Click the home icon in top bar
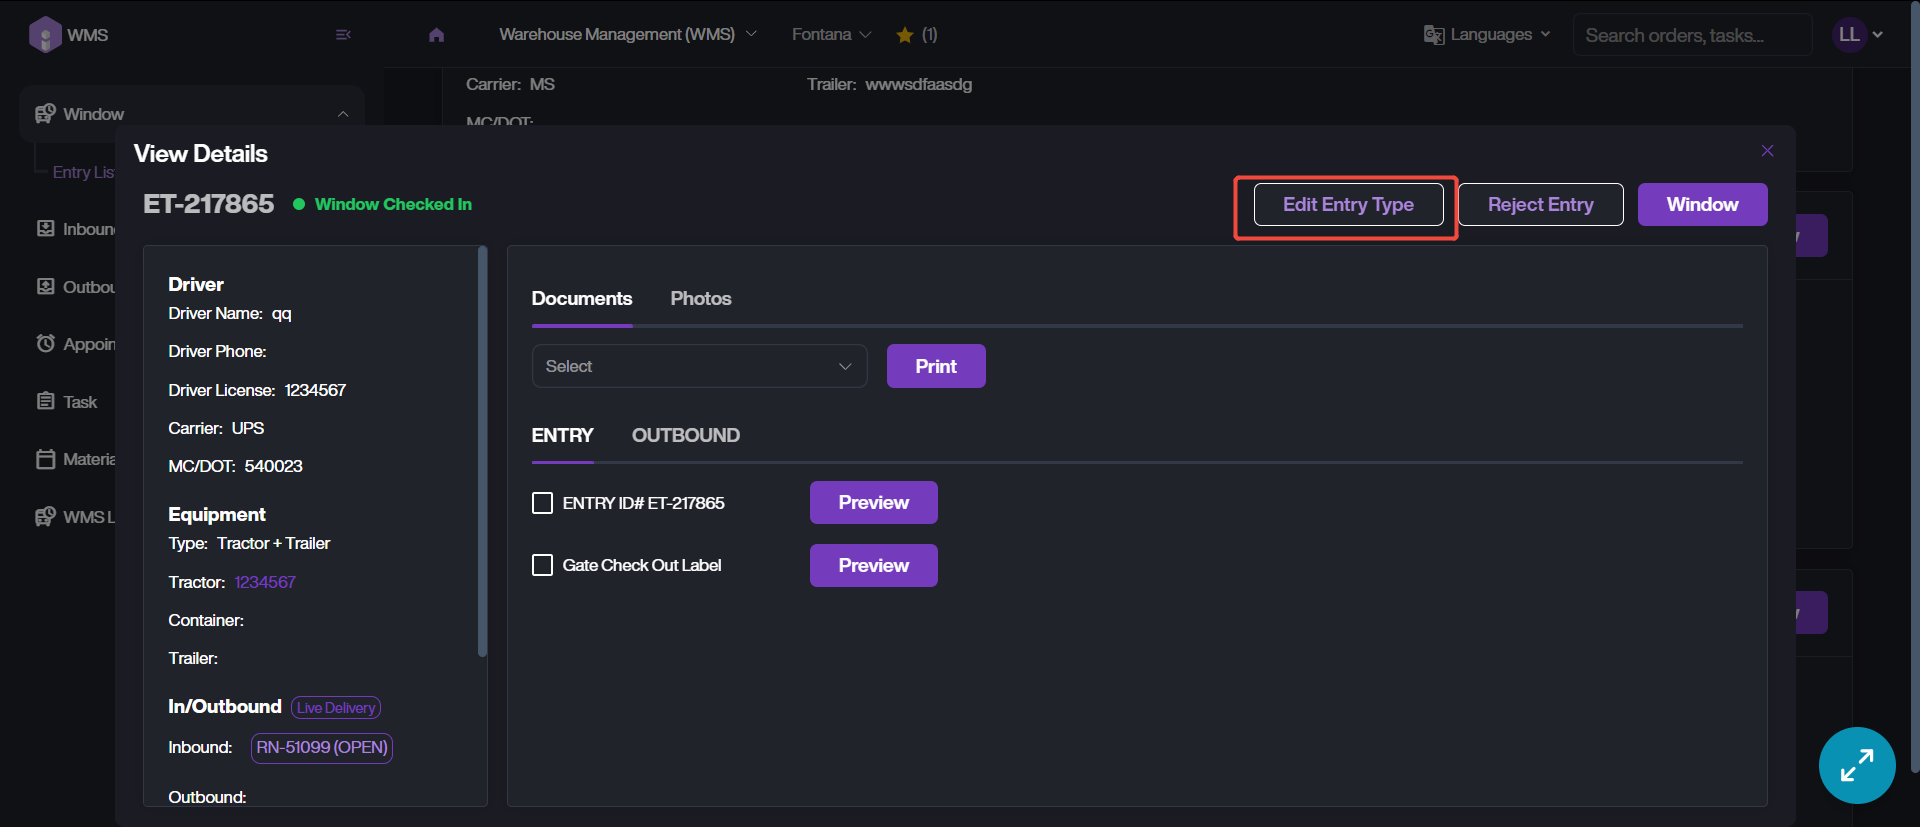The image size is (1920, 827). coord(436,35)
